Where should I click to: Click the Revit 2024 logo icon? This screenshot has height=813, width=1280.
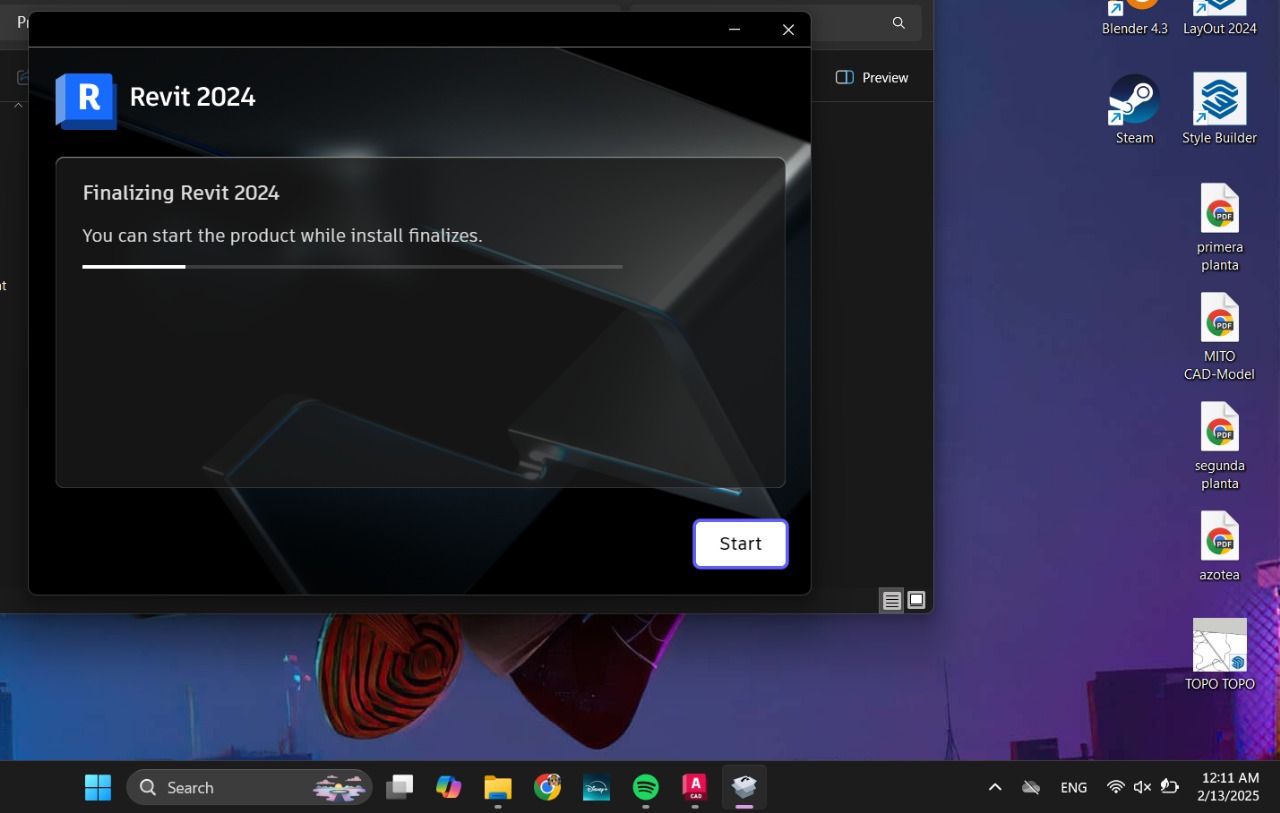coord(86,101)
